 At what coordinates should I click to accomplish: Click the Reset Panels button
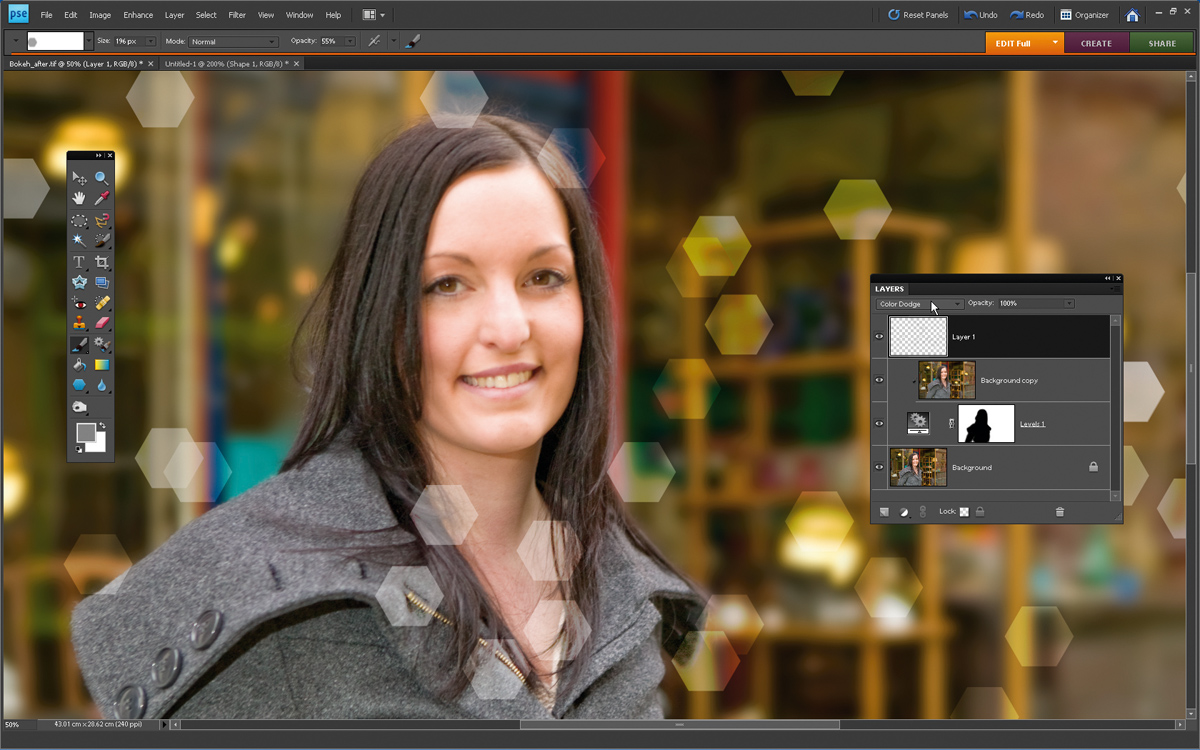918,15
